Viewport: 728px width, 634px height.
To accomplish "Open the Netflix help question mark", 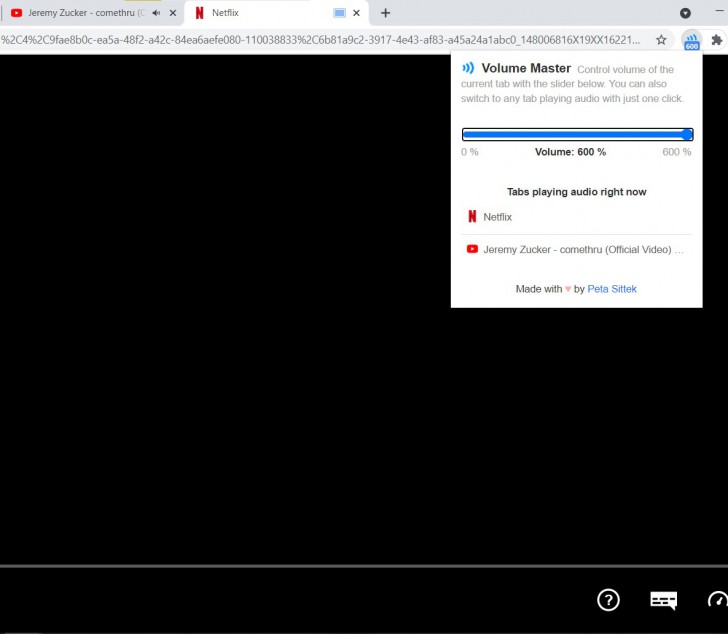I will 608,600.
